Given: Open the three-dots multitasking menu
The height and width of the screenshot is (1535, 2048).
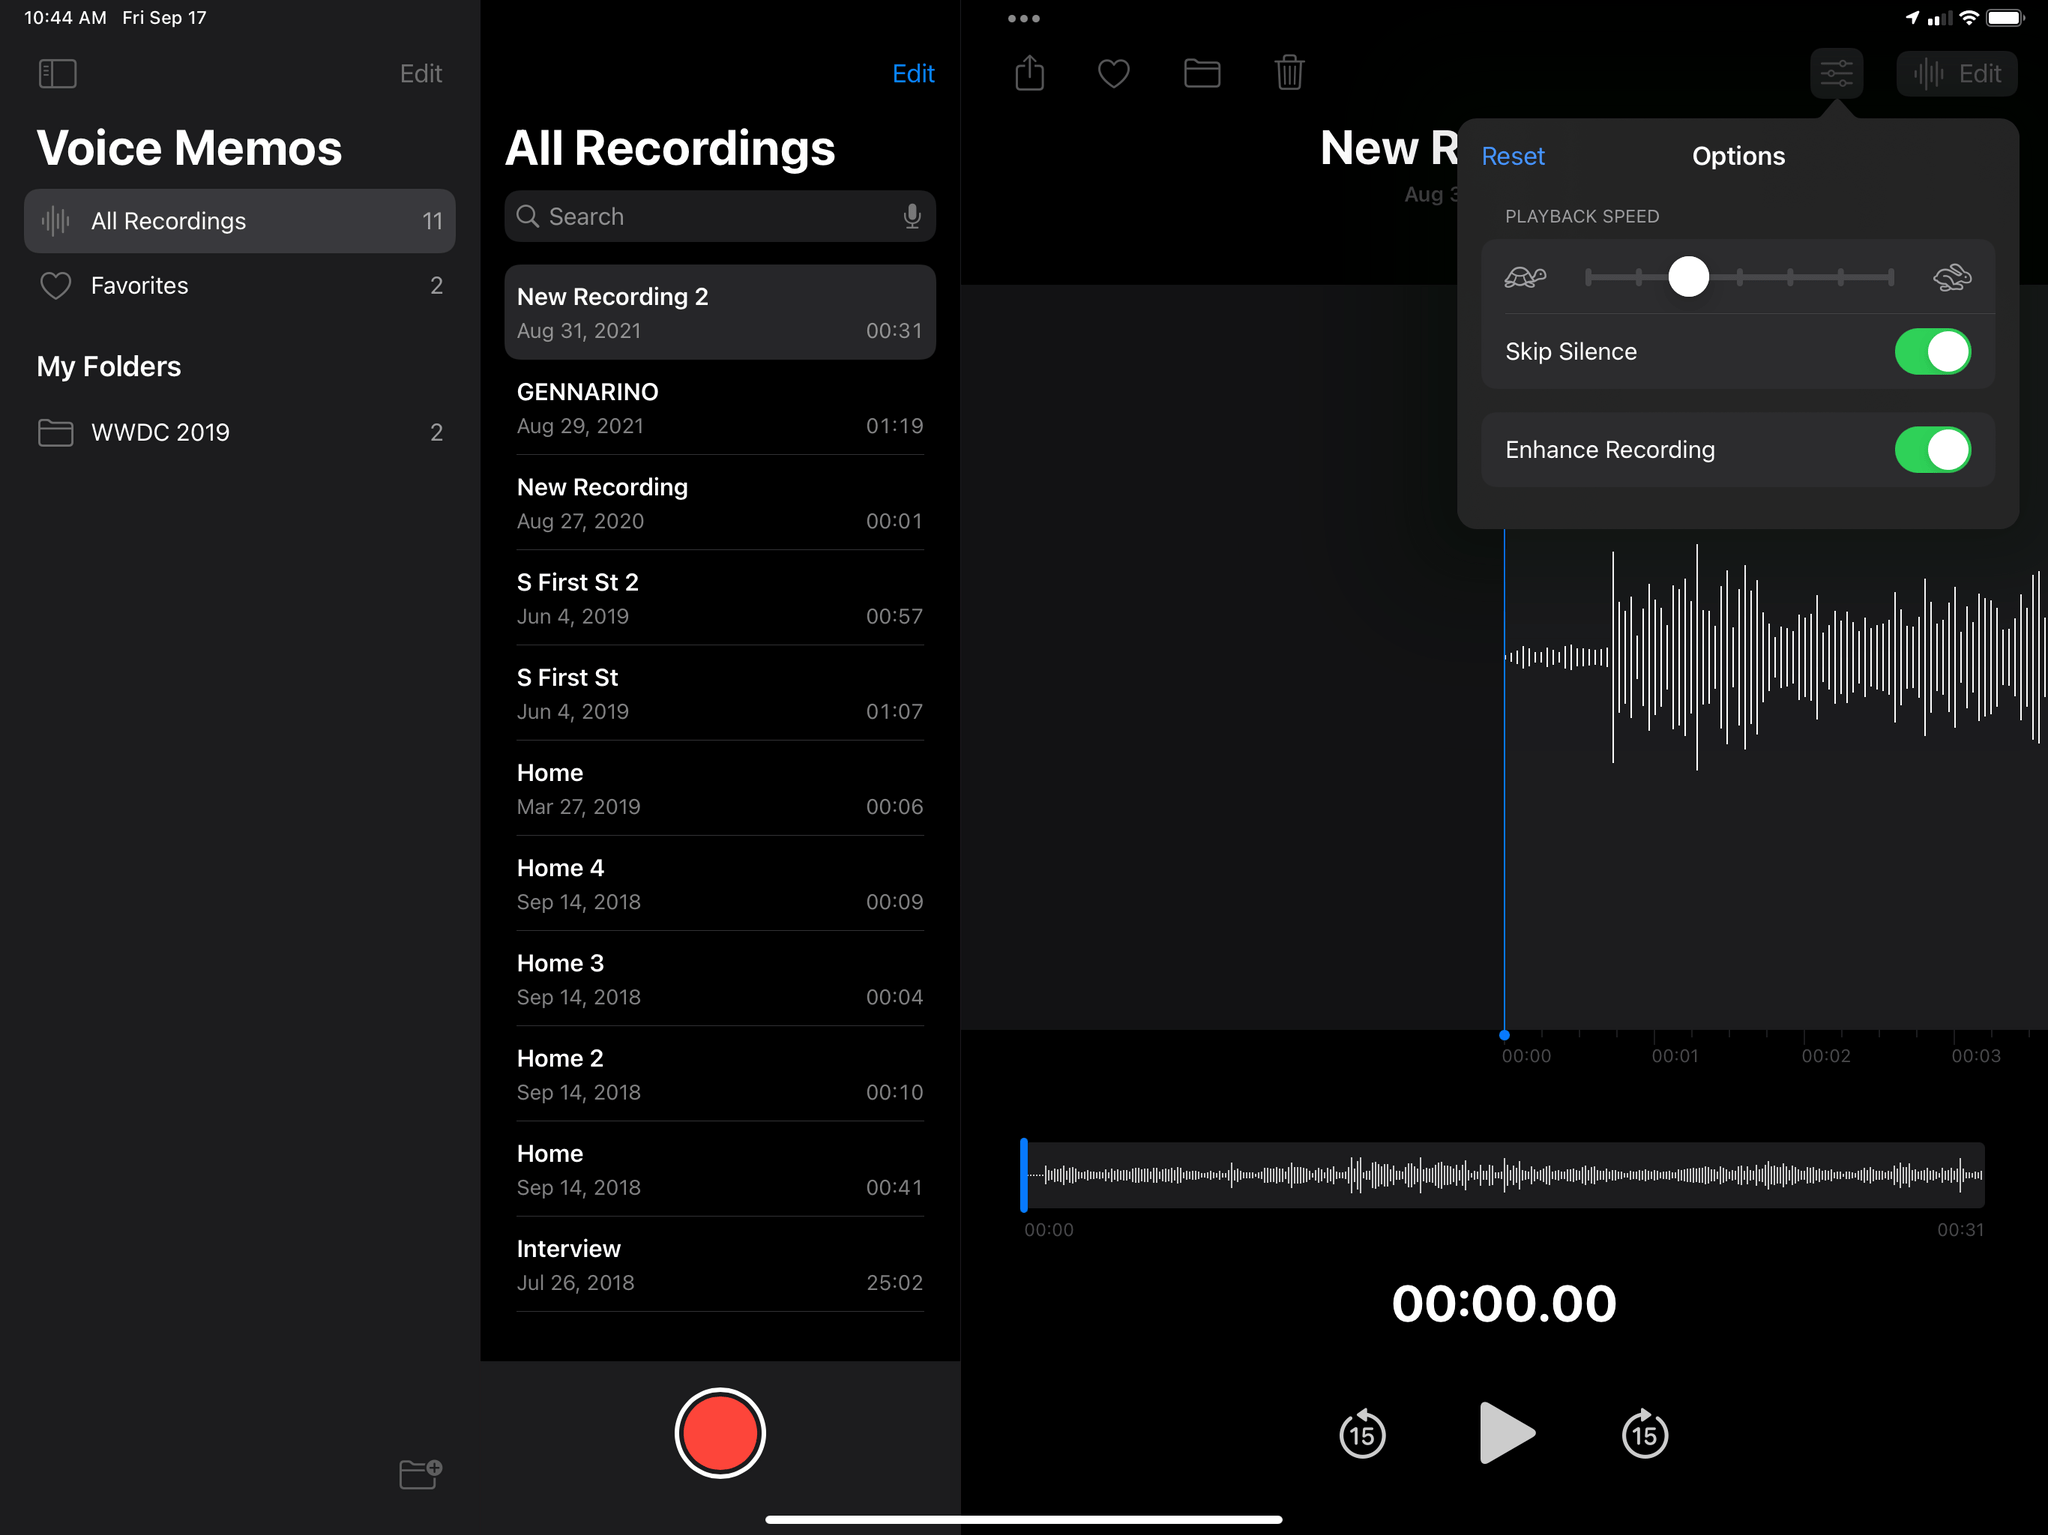Looking at the screenshot, I should coord(1024,18).
